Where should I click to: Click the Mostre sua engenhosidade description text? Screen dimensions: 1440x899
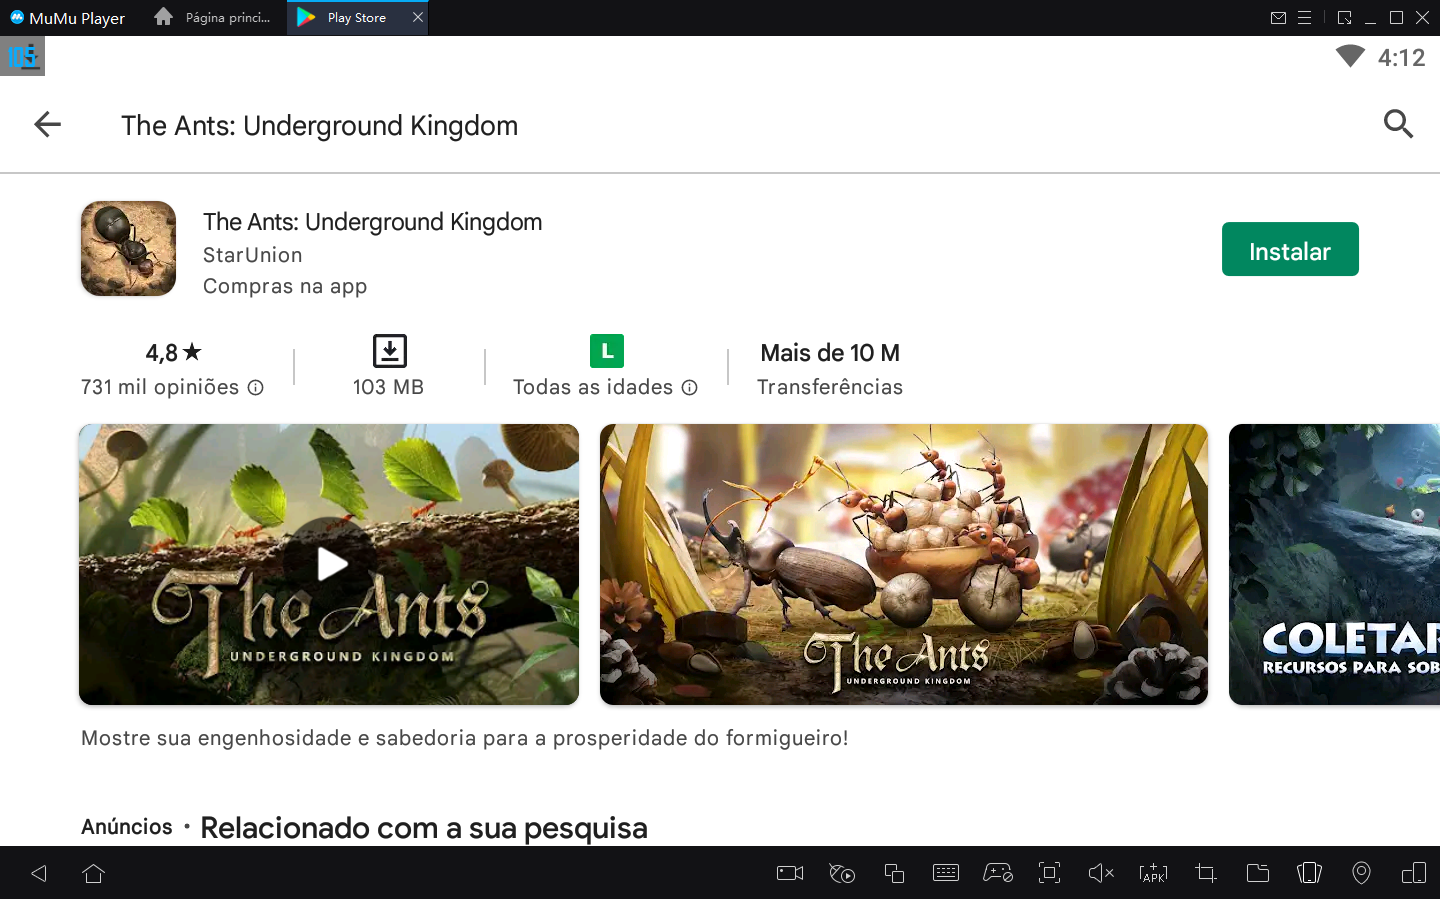click(x=464, y=738)
